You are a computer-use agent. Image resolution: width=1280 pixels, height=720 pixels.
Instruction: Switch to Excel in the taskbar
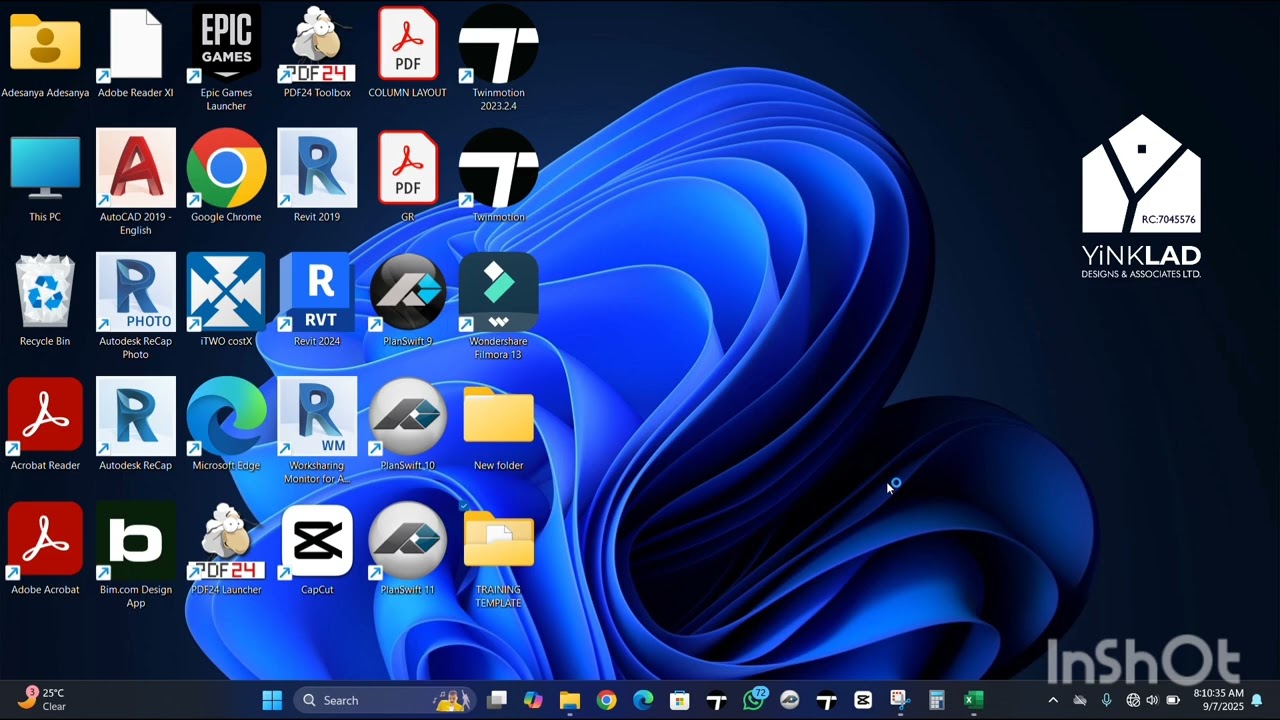tap(973, 700)
